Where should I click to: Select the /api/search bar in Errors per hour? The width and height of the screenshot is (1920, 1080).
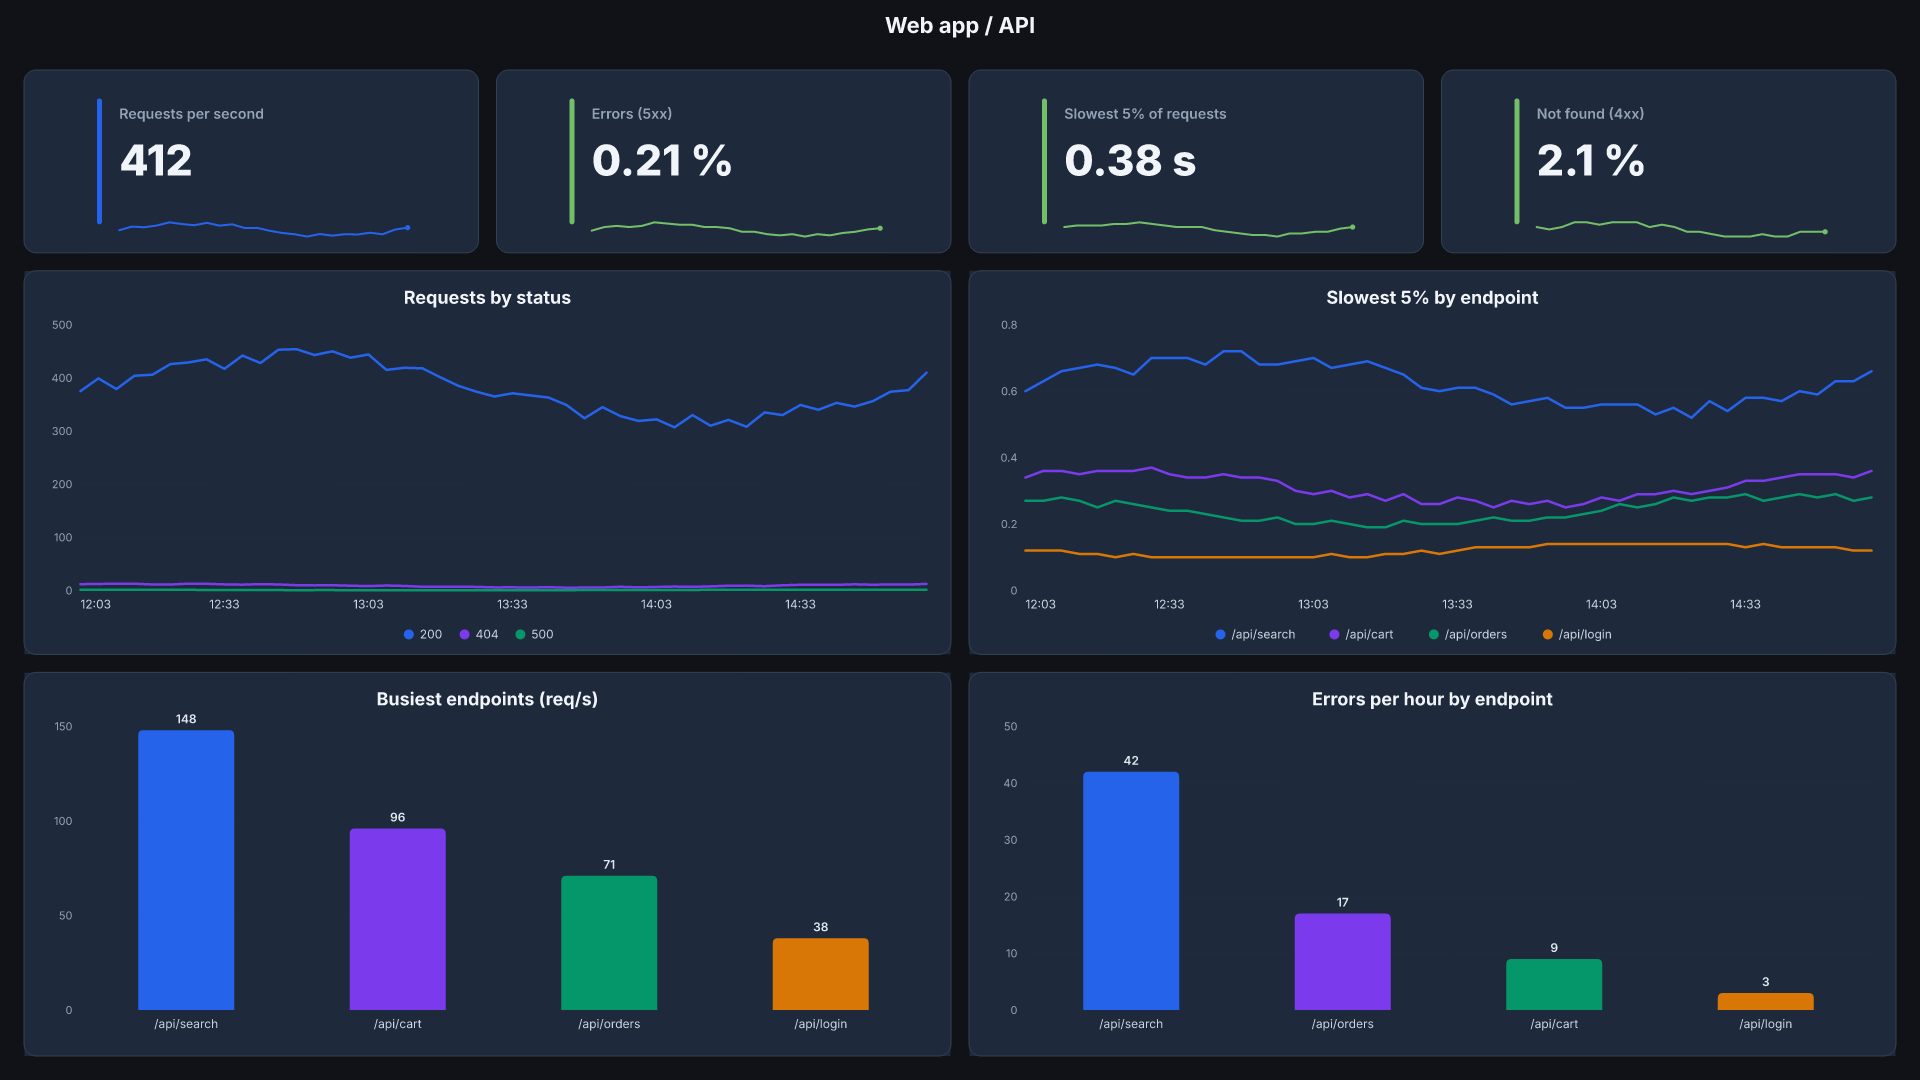(x=1131, y=891)
